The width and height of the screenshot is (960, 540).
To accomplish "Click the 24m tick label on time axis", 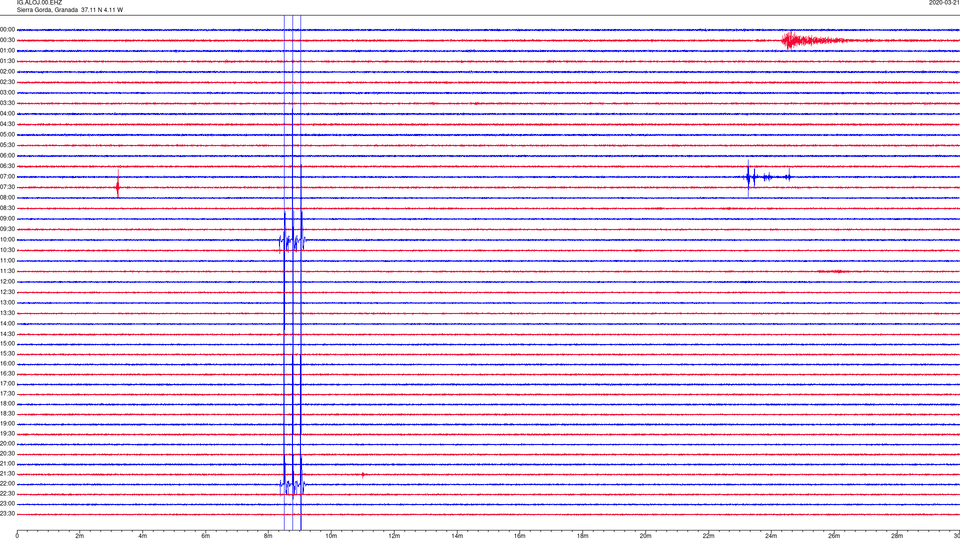I will click(771, 536).
